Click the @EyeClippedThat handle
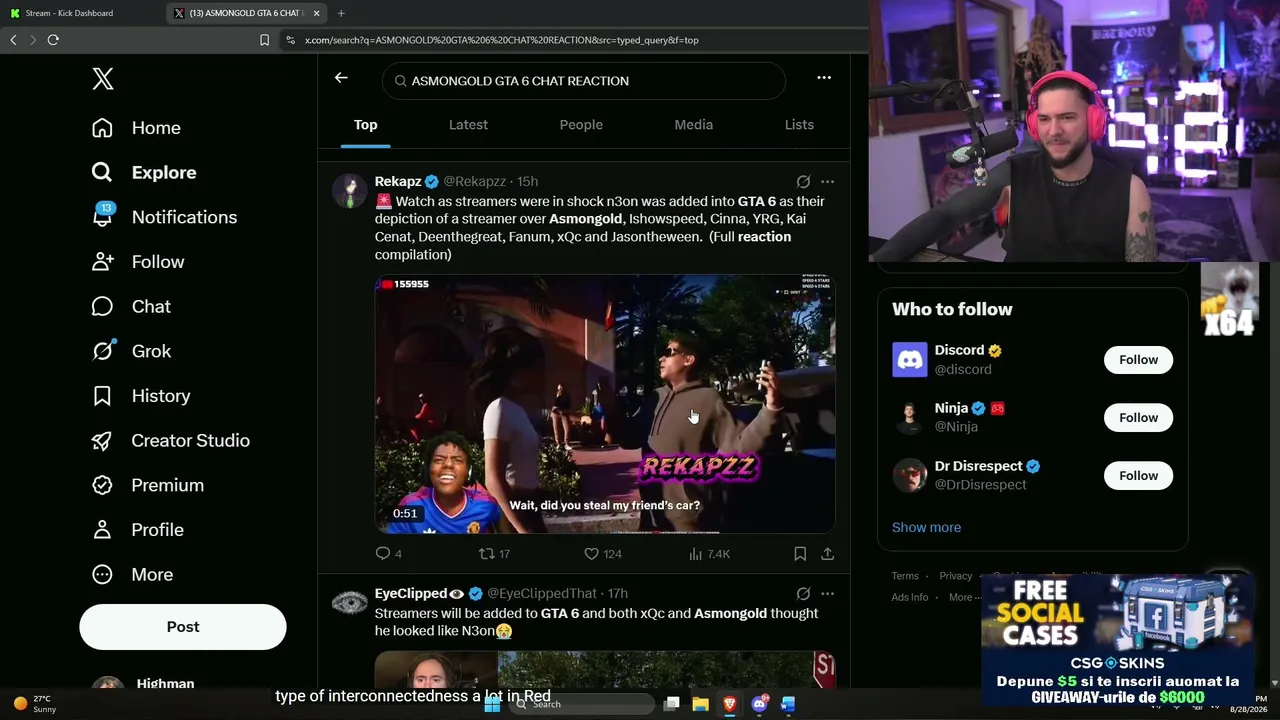 [542, 593]
